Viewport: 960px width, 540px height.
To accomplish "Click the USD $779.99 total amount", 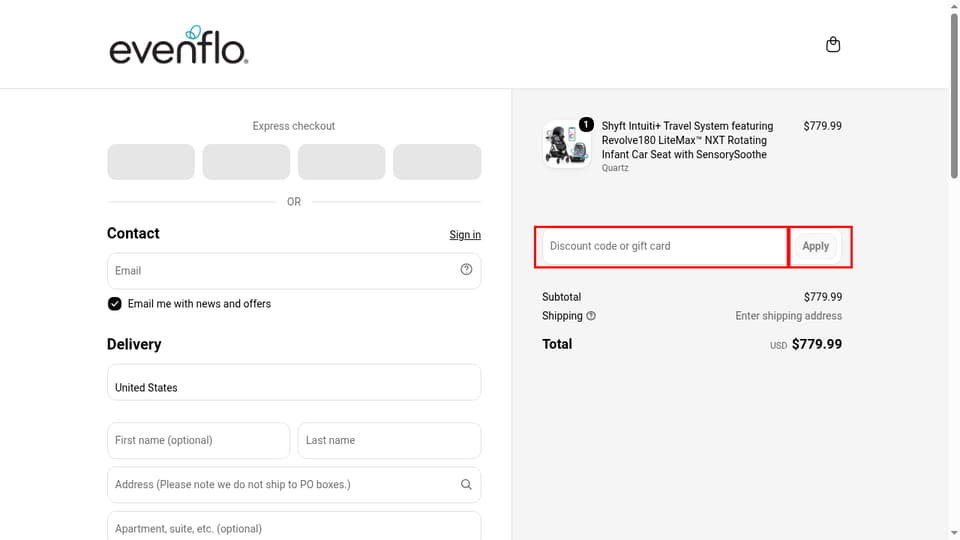I will pyautogui.click(x=806, y=344).
